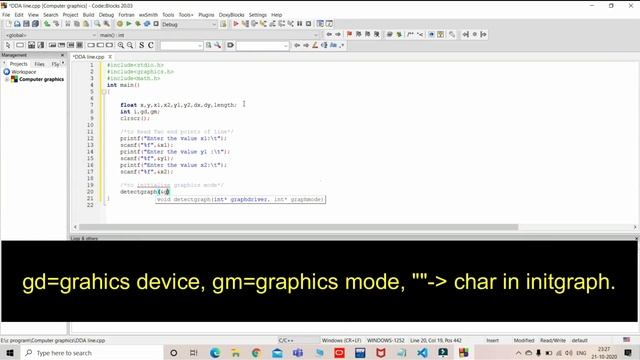Select the Workspace tree item

(24, 72)
